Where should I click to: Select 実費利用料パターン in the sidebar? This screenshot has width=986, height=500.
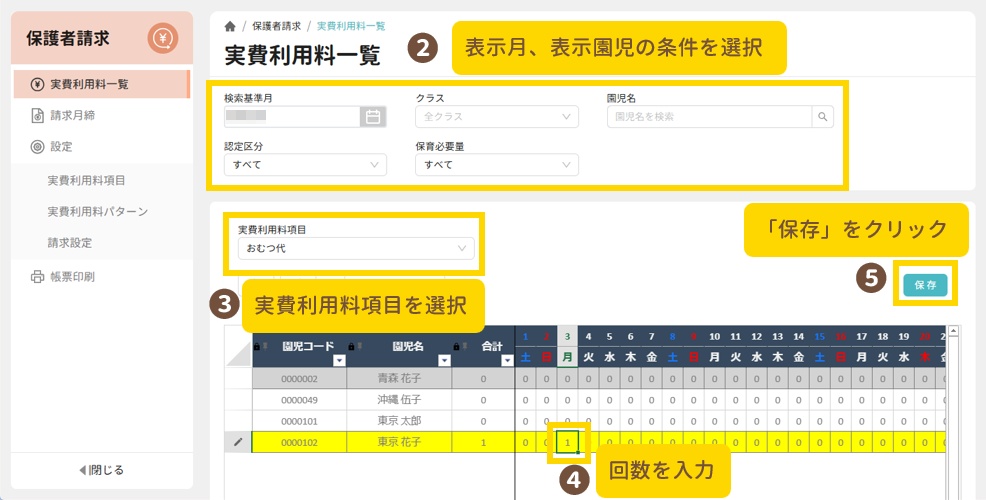(x=98, y=212)
